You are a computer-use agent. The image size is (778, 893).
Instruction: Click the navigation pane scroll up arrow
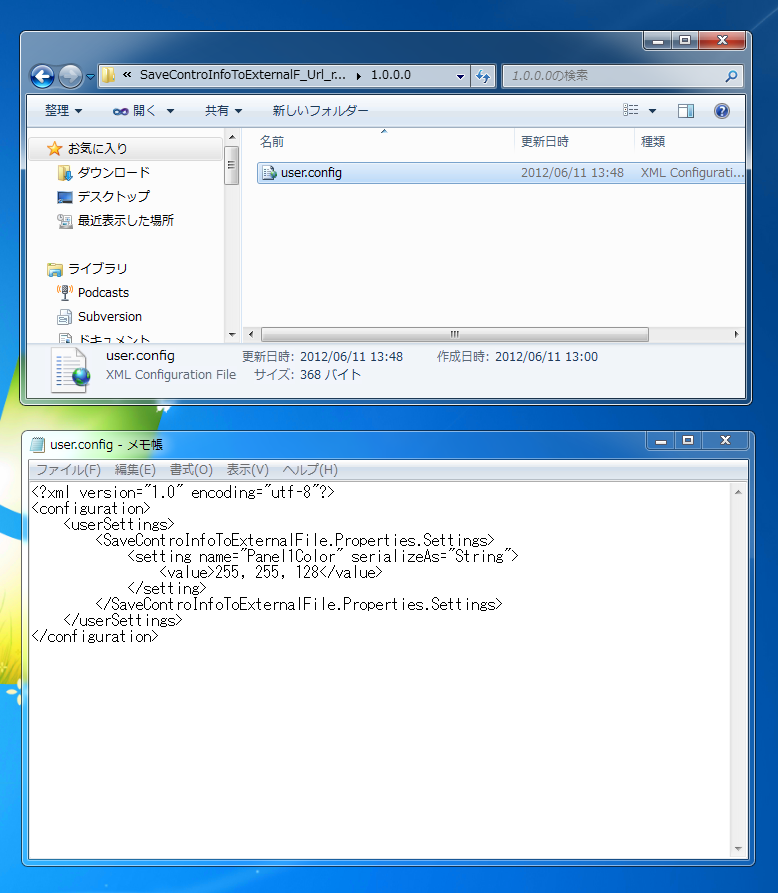[x=232, y=137]
